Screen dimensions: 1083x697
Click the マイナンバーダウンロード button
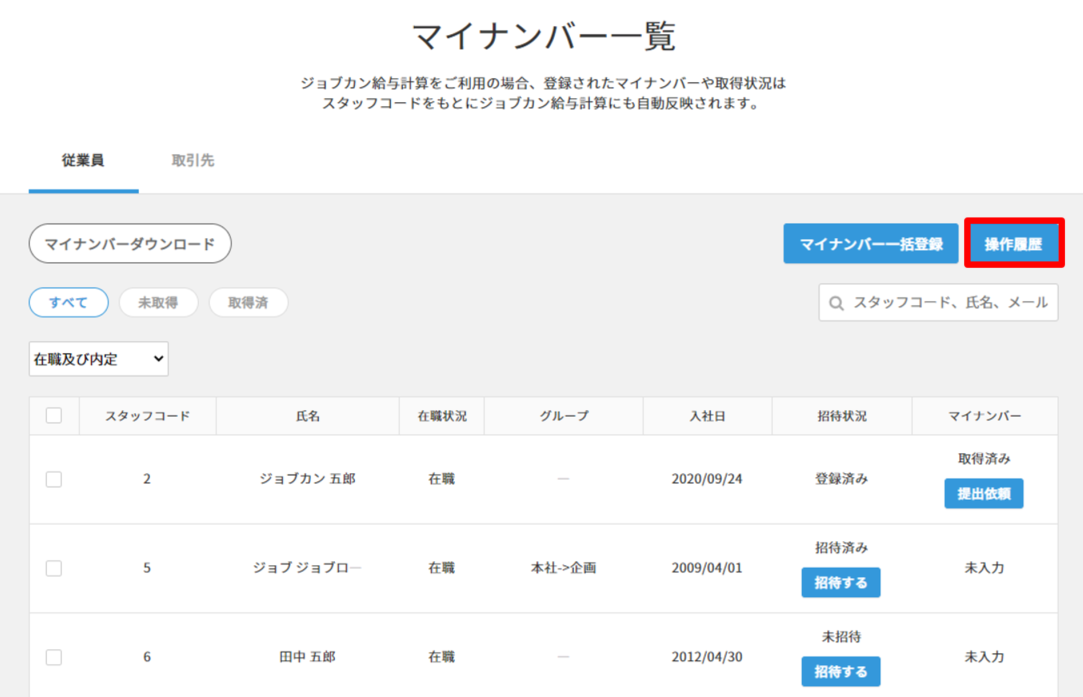pyautogui.click(x=130, y=244)
